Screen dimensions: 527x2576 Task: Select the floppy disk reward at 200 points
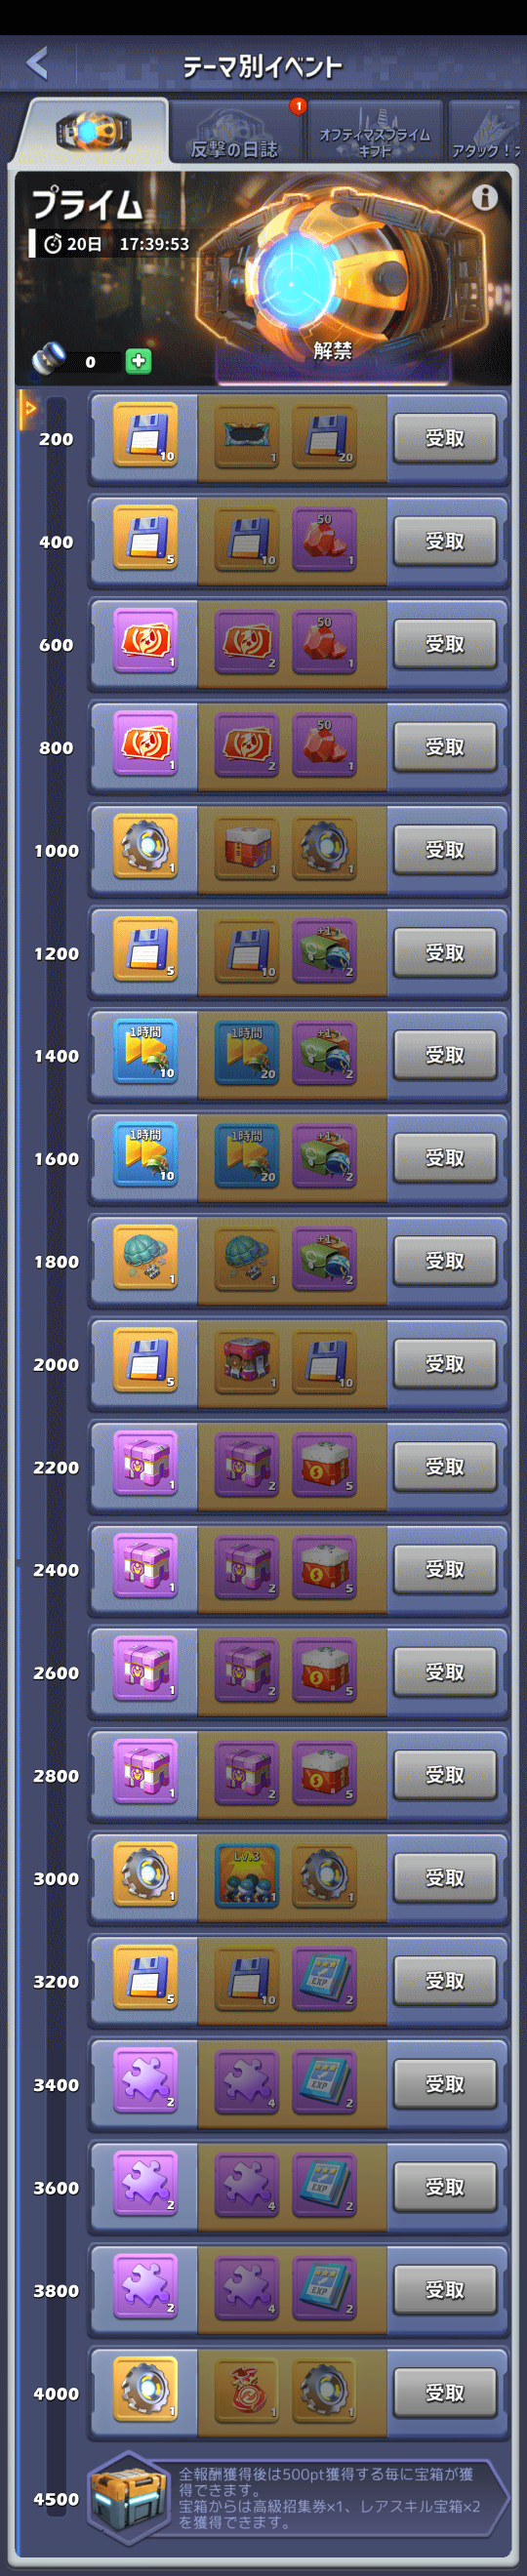point(145,435)
